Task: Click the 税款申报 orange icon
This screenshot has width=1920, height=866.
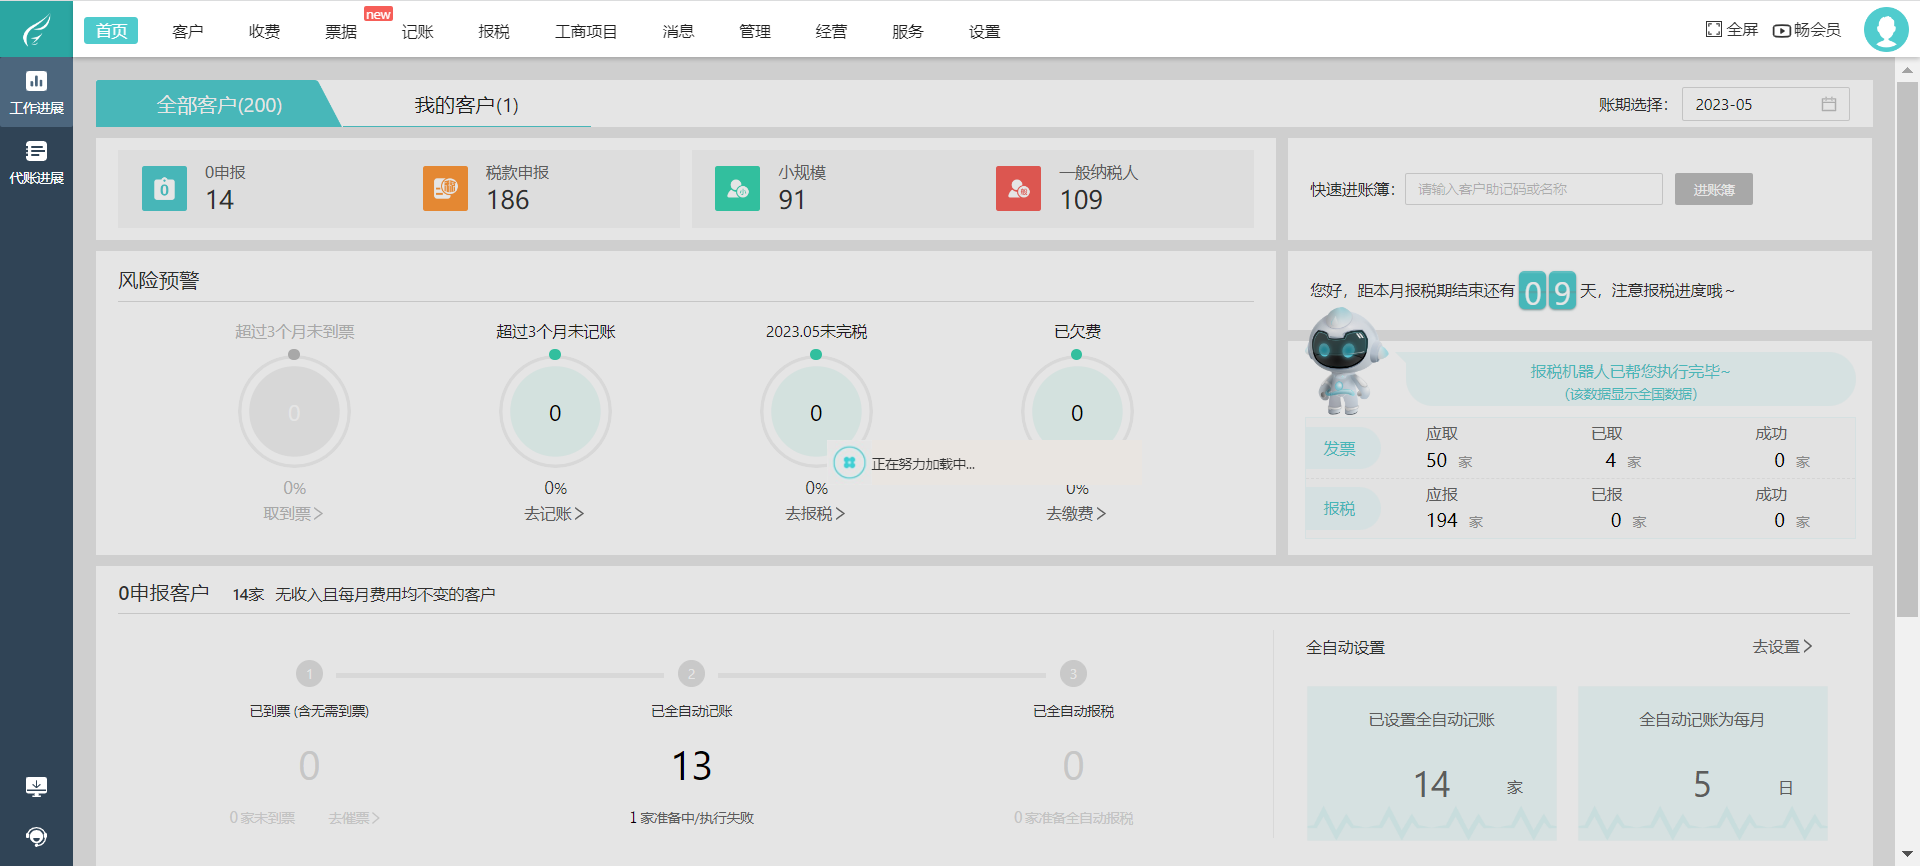Action: (445, 188)
